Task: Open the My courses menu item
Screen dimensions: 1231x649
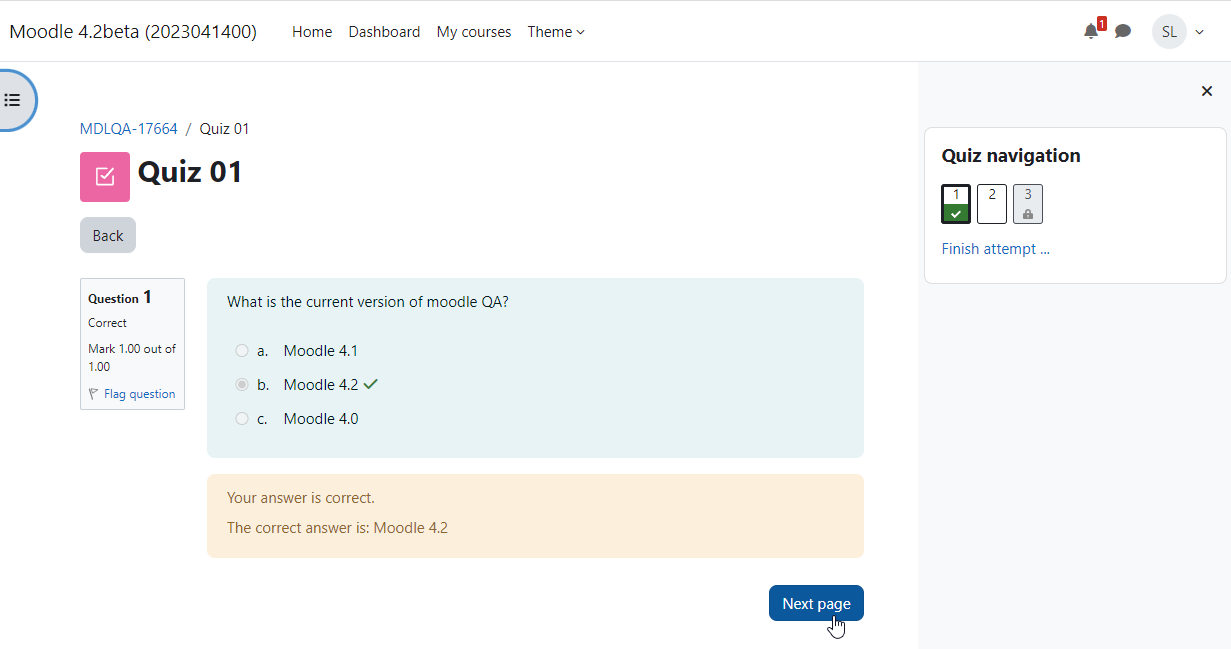Action: (474, 32)
